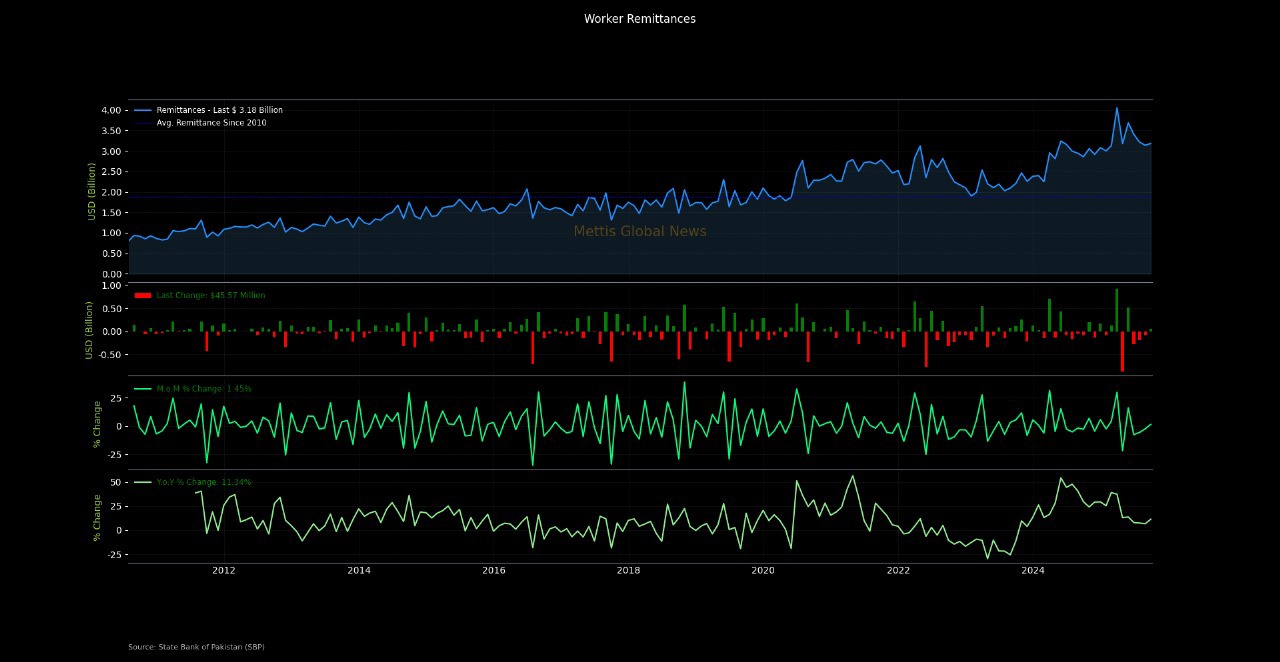Image resolution: width=1280 pixels, height=662 pixels.
Task: Select the 2012 tick on the x-axis
Action: tap(223, 571)
